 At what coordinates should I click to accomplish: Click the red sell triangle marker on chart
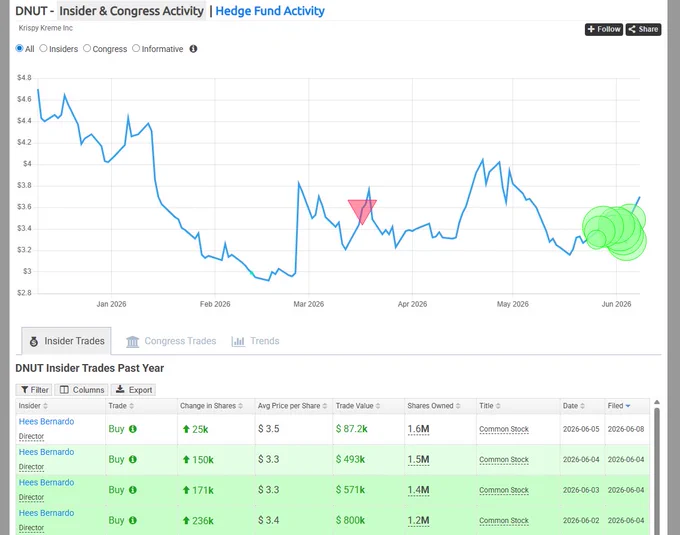click(x=362, y=210)
